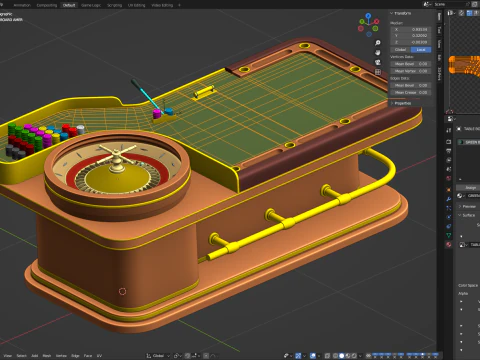The height and width of the screenshot is (360, 480).
Task: Click the pan hand viewport icon
Action: click(x=378, y=53)
